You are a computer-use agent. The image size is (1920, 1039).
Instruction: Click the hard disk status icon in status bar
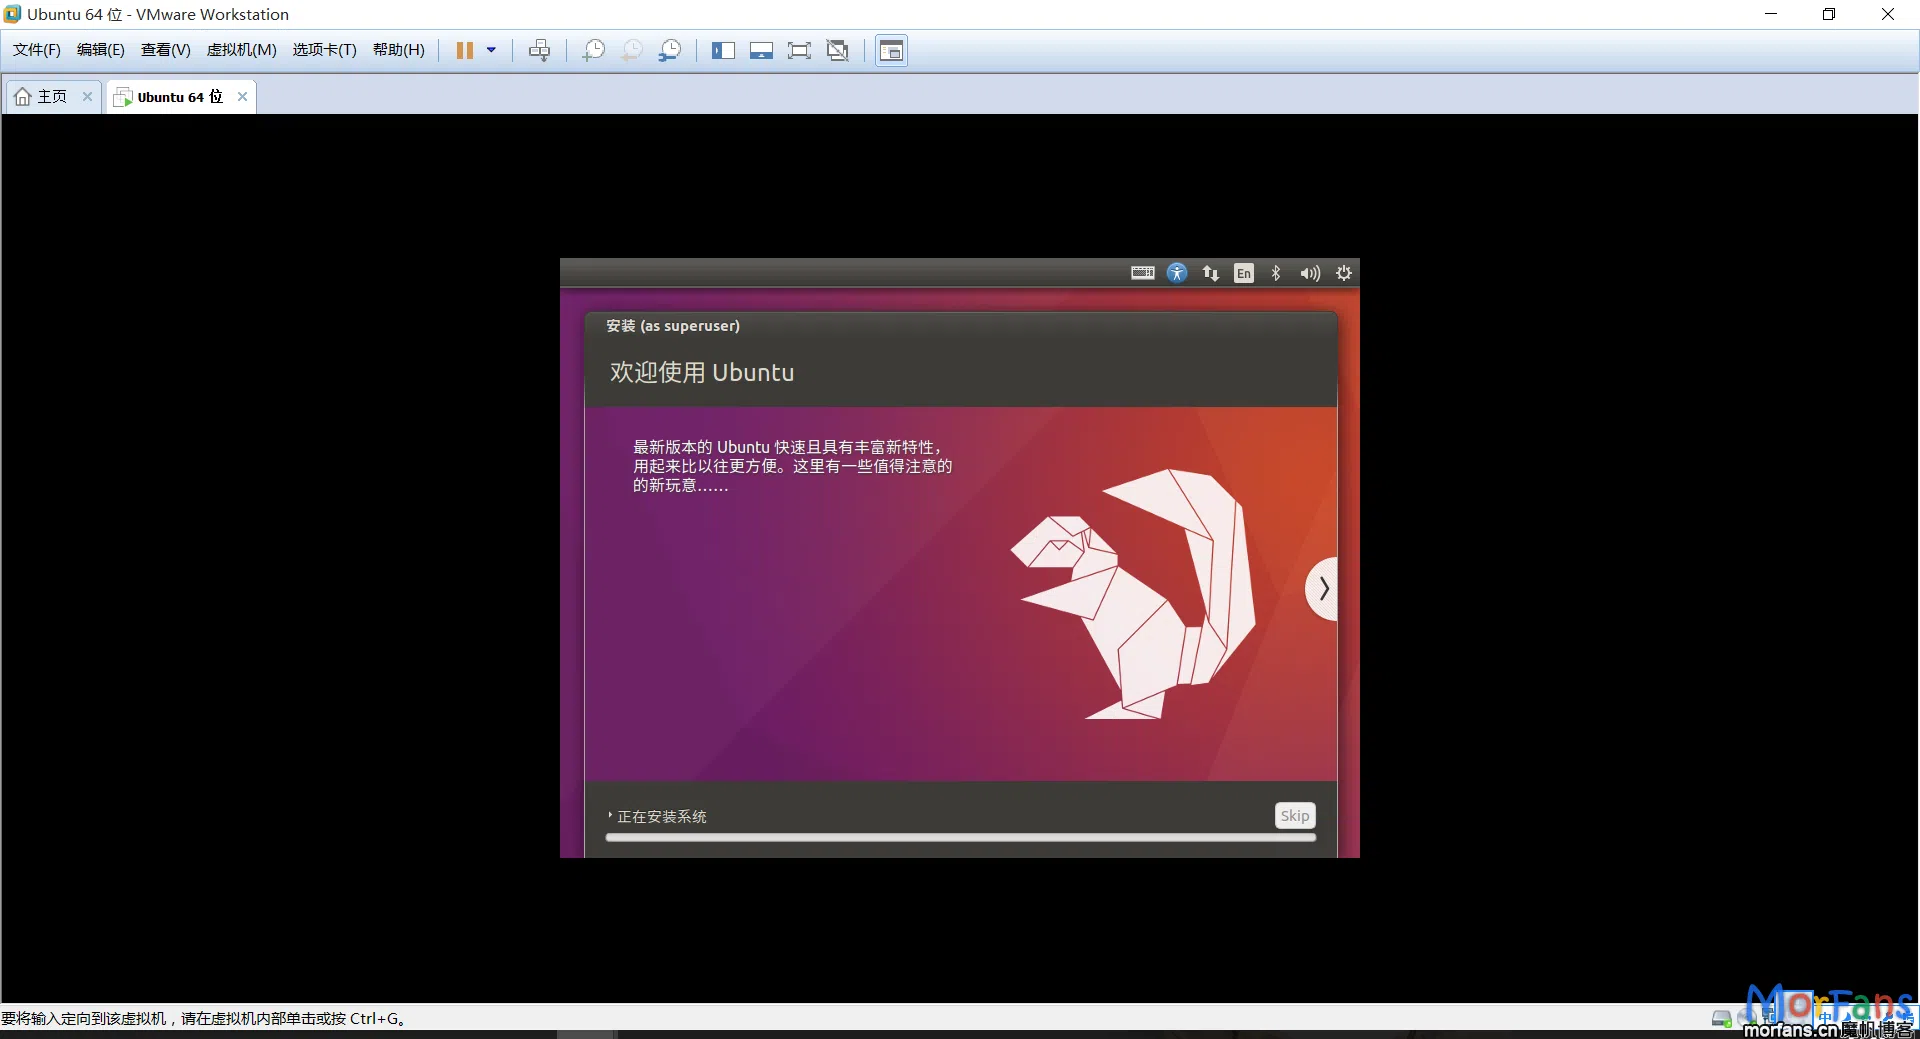coord(1721,1018)
